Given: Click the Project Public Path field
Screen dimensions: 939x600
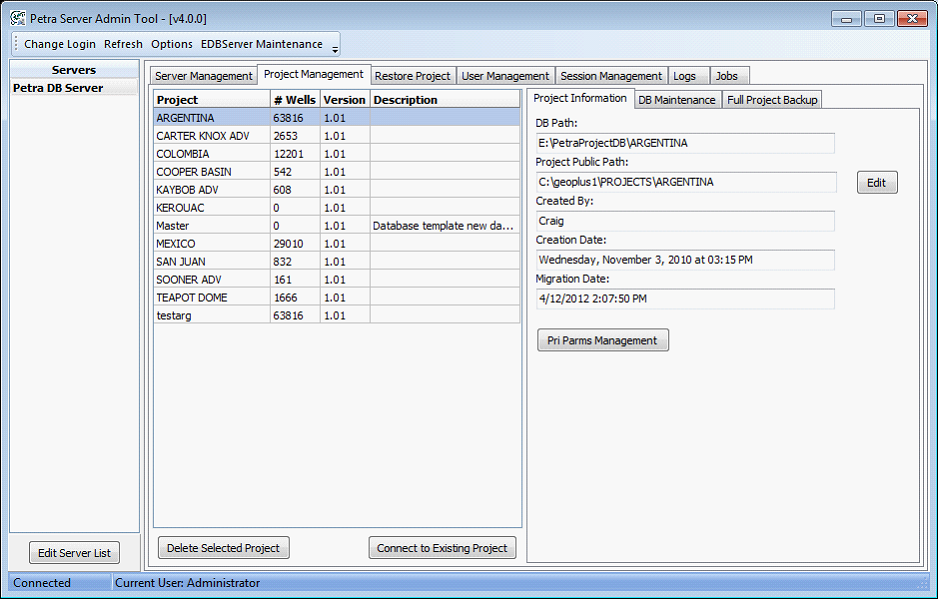Looking at the screenshot, I should [x=686, y=182].
